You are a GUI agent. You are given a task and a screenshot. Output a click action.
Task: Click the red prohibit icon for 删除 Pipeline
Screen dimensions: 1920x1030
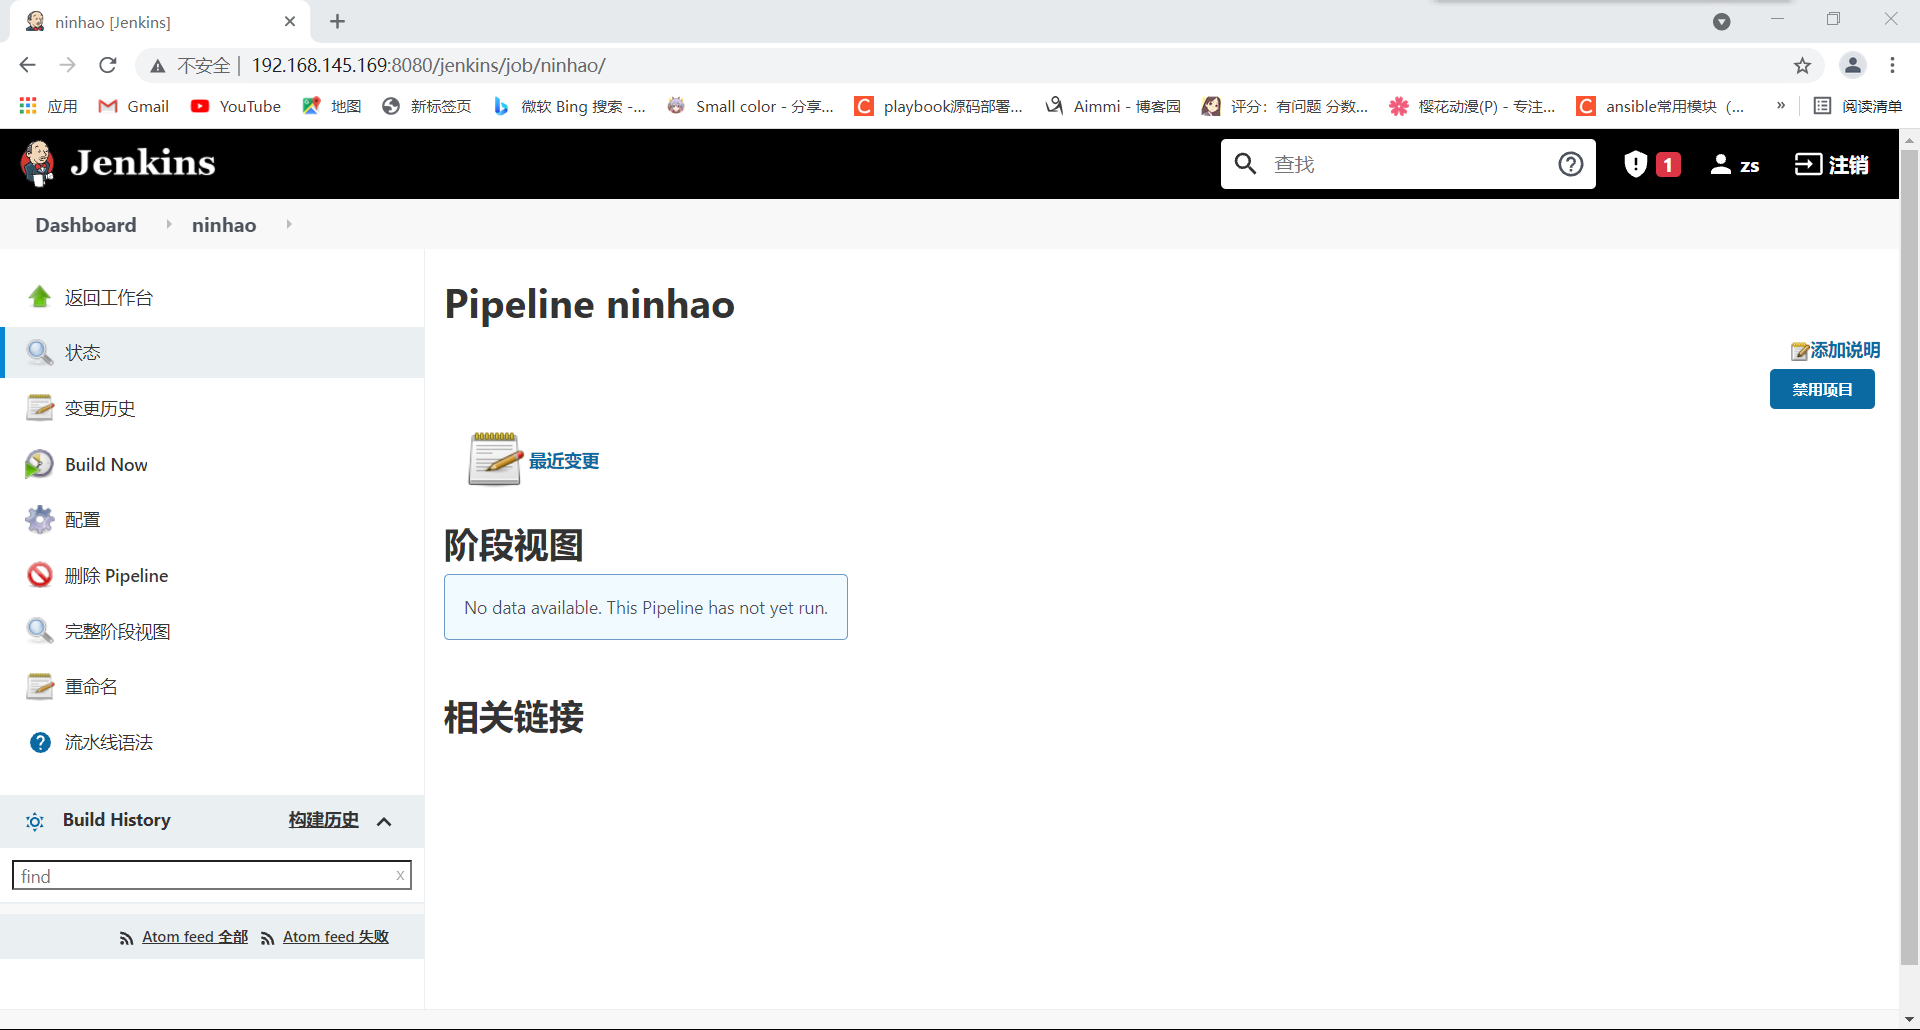(40, 575)
